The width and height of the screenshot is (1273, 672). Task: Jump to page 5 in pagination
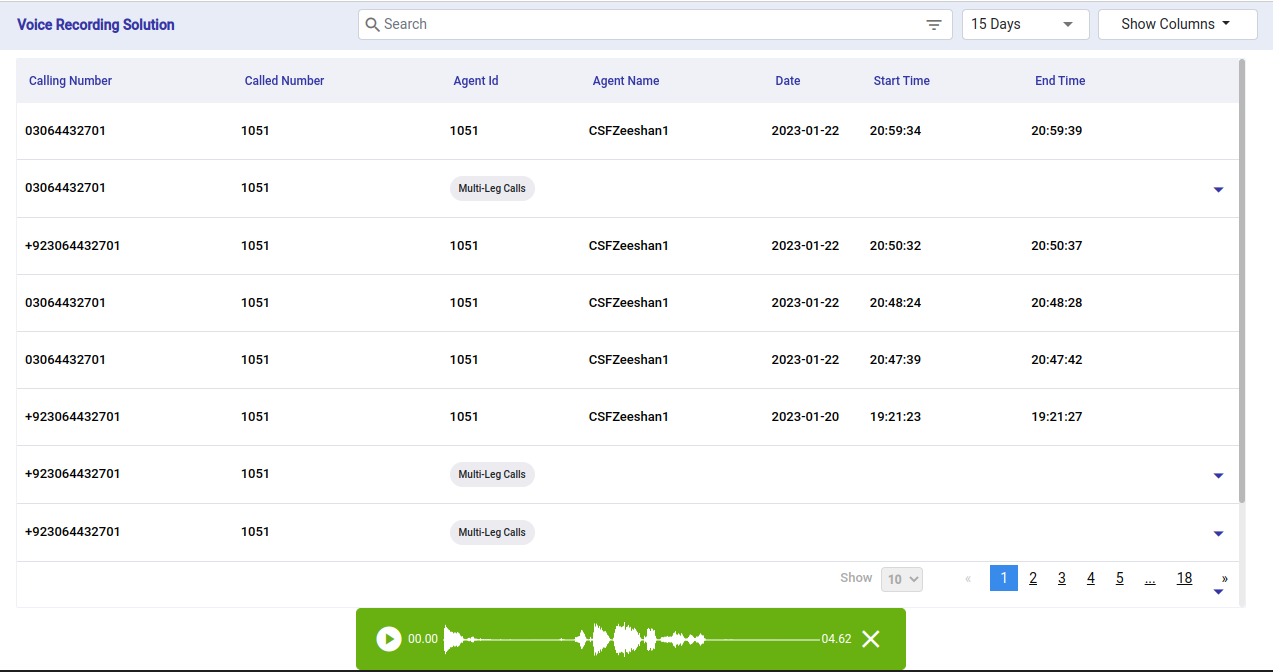click(x=1119, y=578)
